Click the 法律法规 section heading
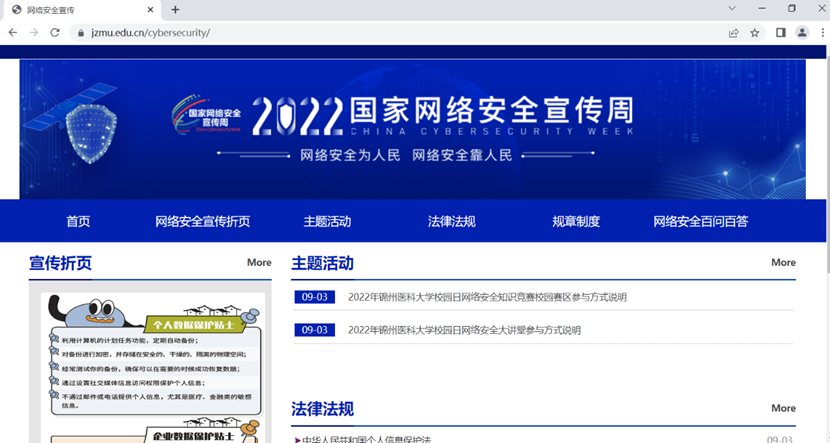The height and width of the screenshot is (443, 830). pyautogui.click(x=322, y=409)
